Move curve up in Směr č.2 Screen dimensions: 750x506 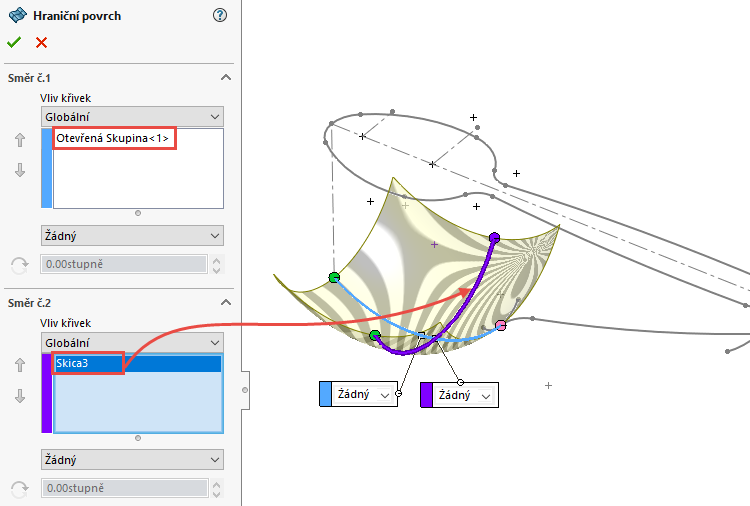click(x=20, y=365)
